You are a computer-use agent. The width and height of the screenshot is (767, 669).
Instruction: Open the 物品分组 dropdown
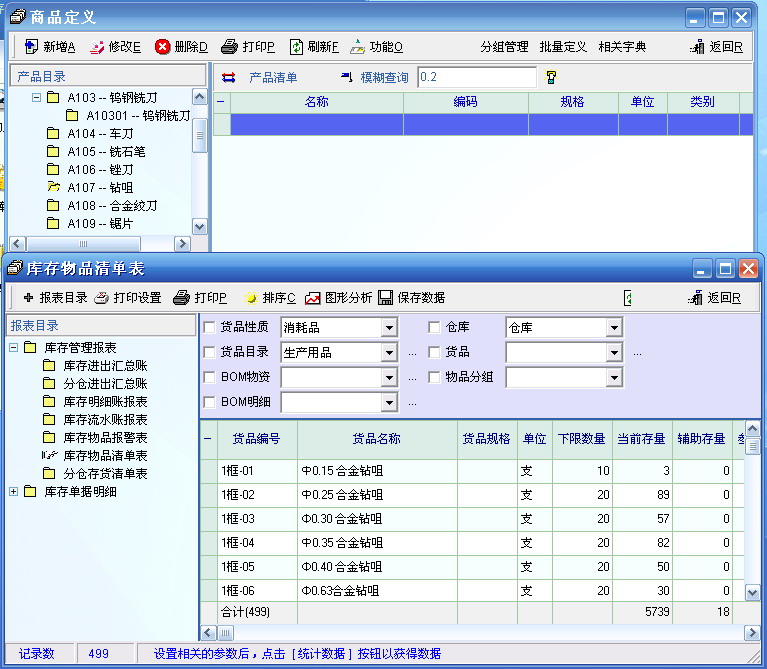614,378
